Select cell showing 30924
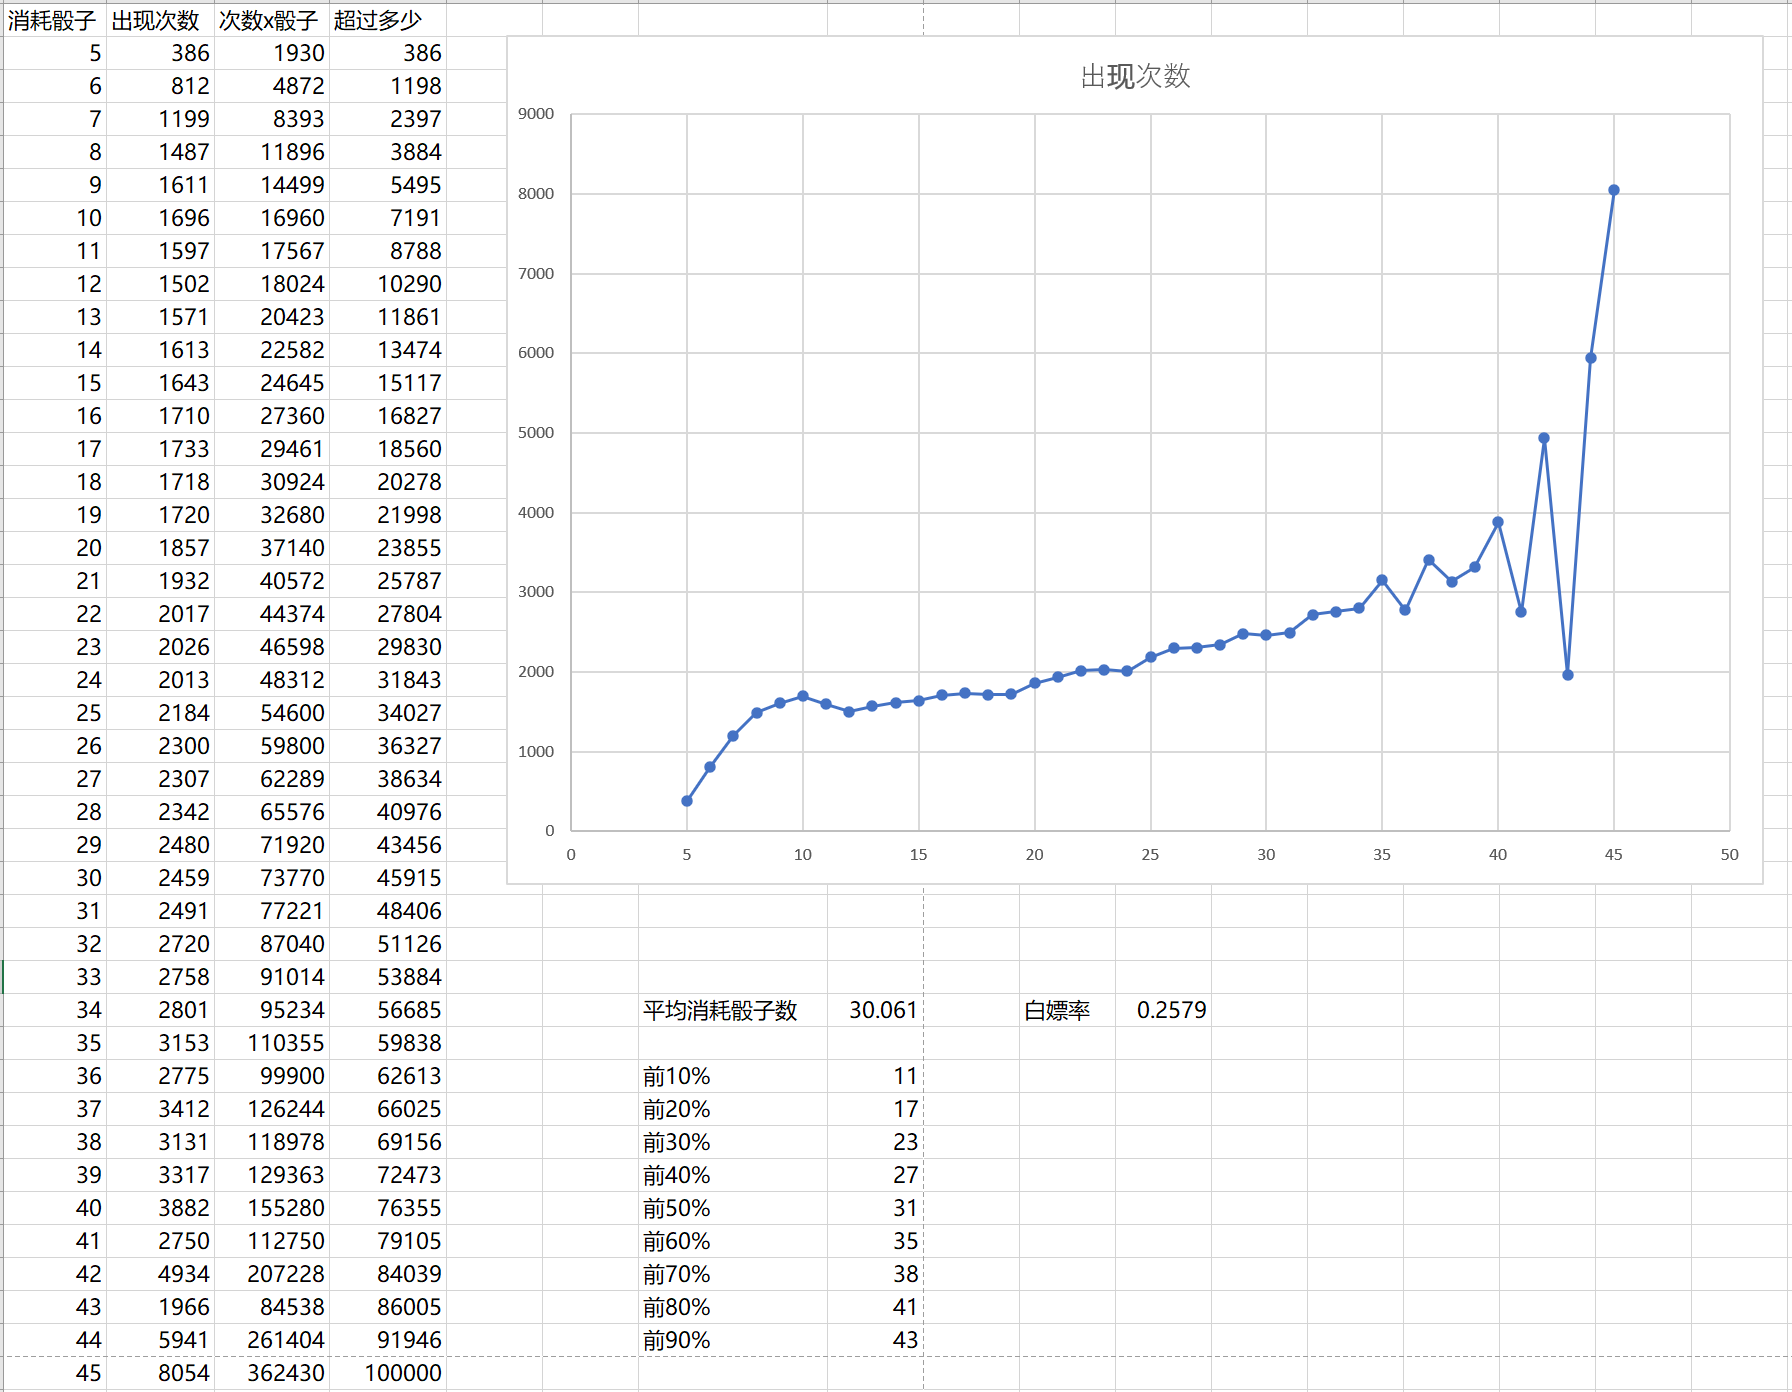Viewport: 1792px width, 1392px height. pyautogui.click(x=271, y=482)
